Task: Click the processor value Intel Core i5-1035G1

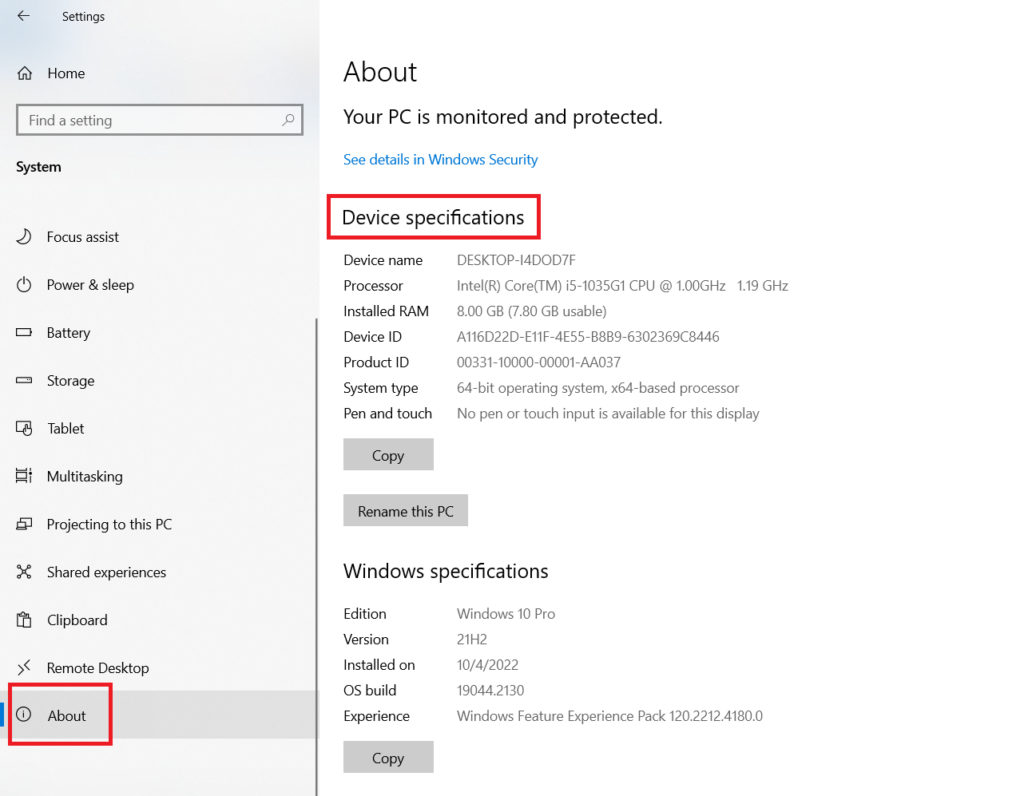Action: click(x=622, y=285)
